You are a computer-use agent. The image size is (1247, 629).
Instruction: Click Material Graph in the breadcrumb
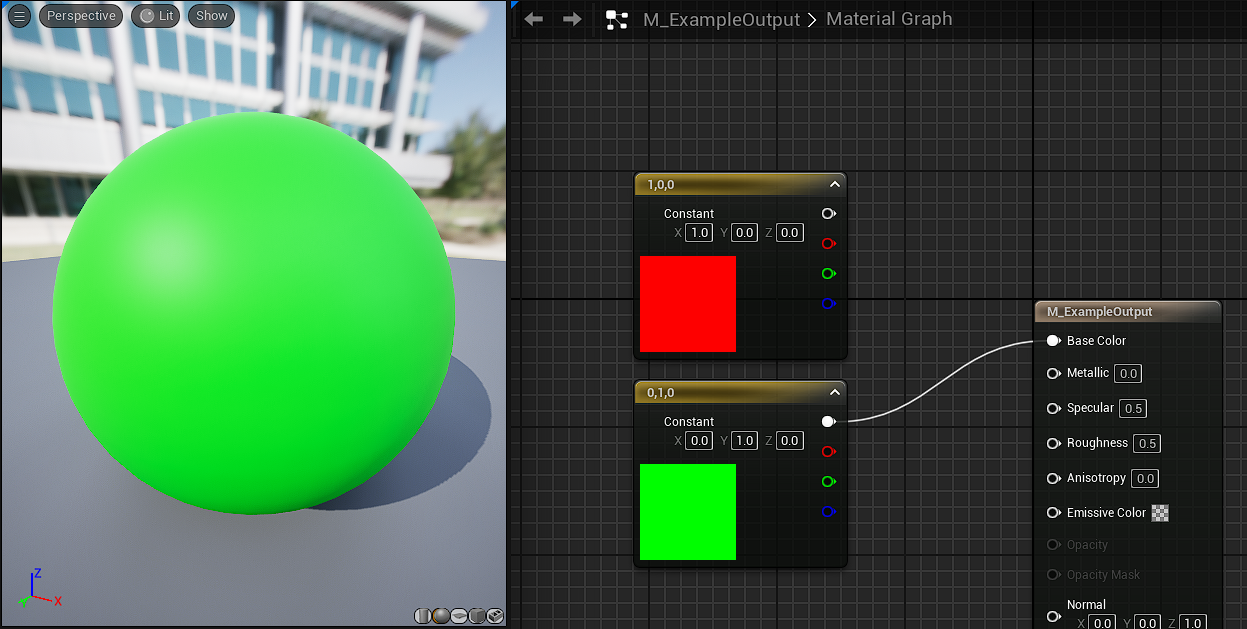888,20
